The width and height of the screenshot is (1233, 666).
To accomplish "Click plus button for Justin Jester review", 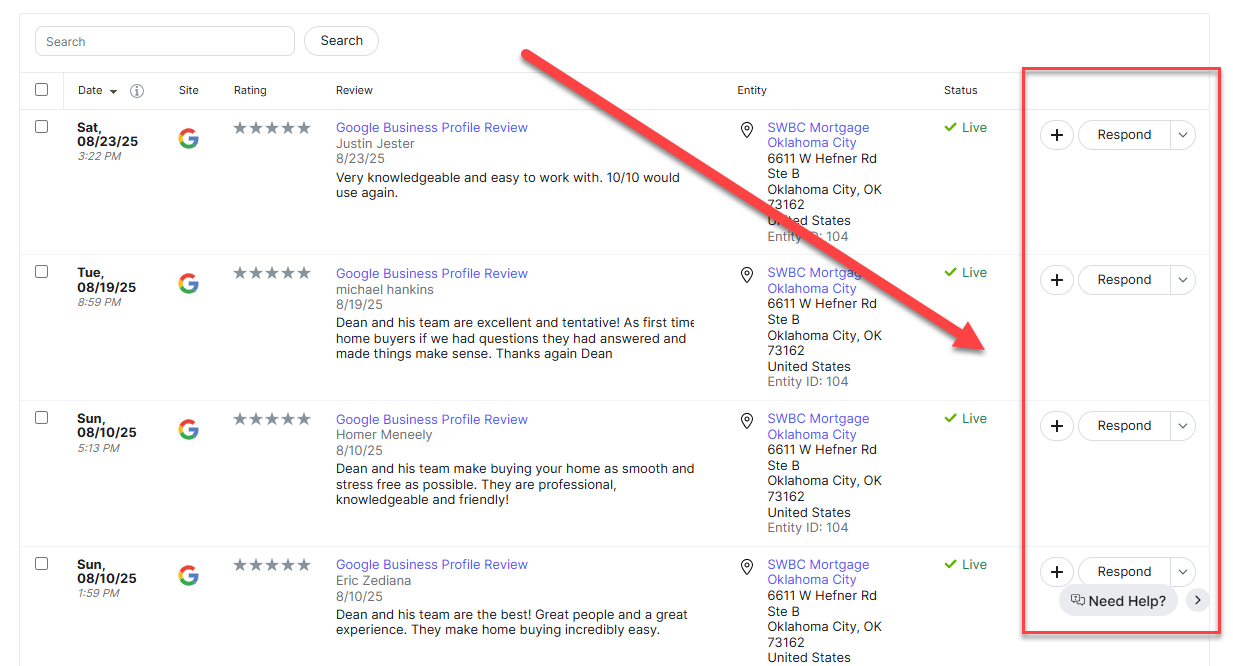I will (x=1057, y=135).
